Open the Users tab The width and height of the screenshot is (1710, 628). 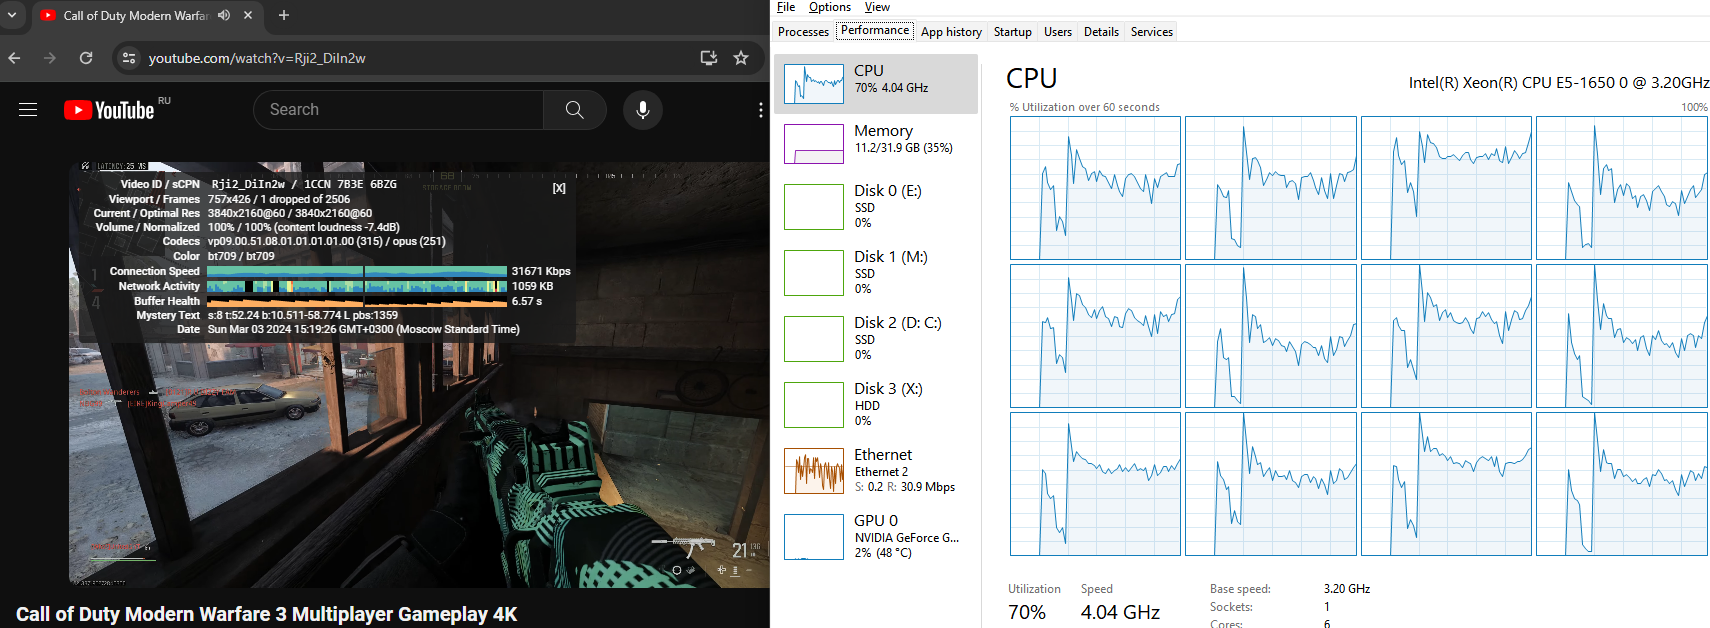coord(1058,32)
